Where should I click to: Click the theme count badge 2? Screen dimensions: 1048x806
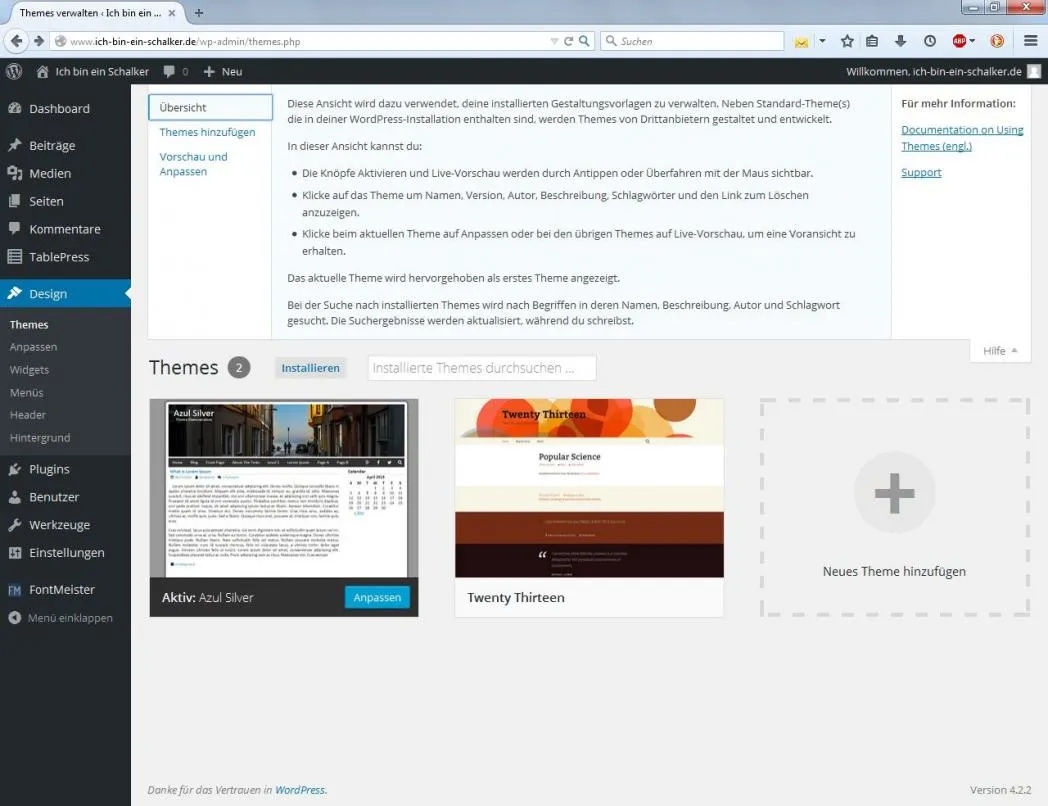pos(239,368)
